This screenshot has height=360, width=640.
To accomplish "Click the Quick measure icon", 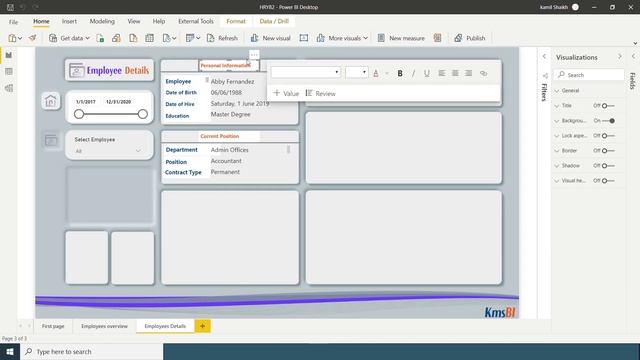I will pyautogui.click(x=438, y=38).
